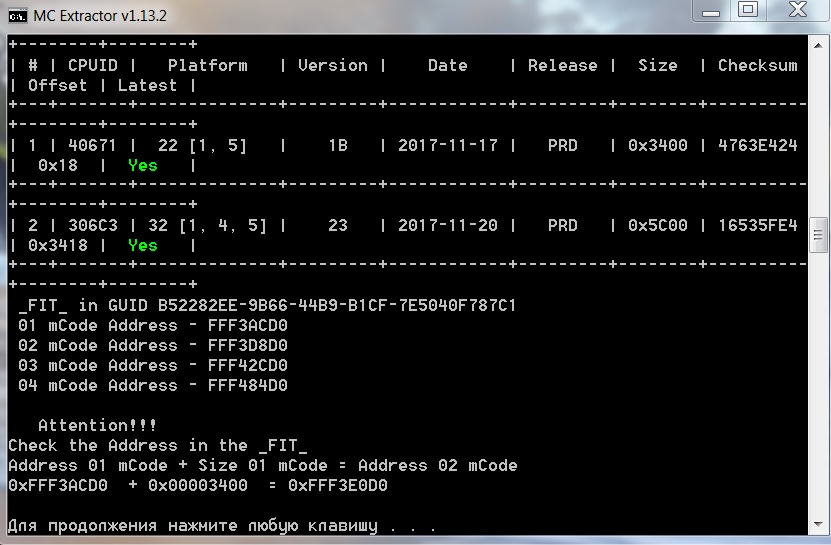Click 'Check the Address in the _FIT_' line
The width and height of the screenshot is (831, 545).
157,445
